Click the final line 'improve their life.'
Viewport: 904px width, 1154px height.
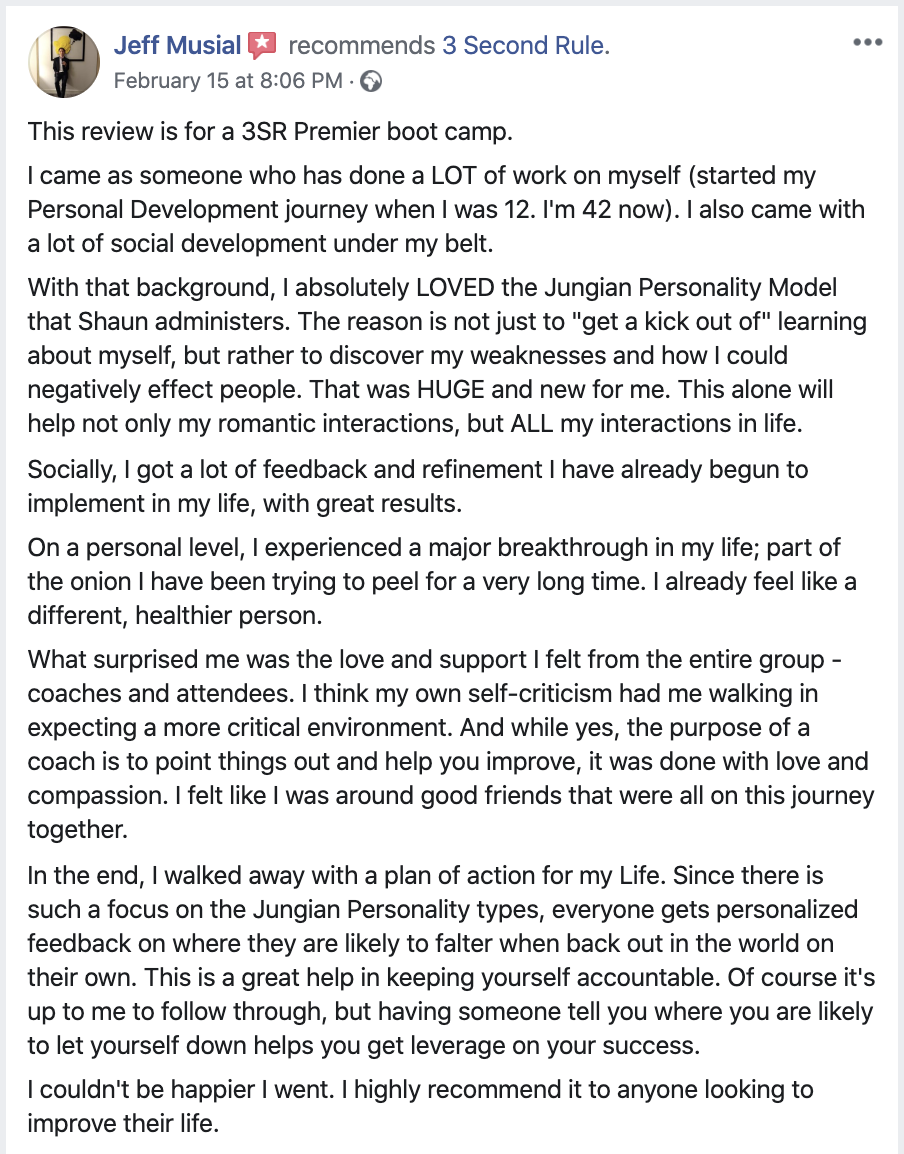[x=123, y=1124]
